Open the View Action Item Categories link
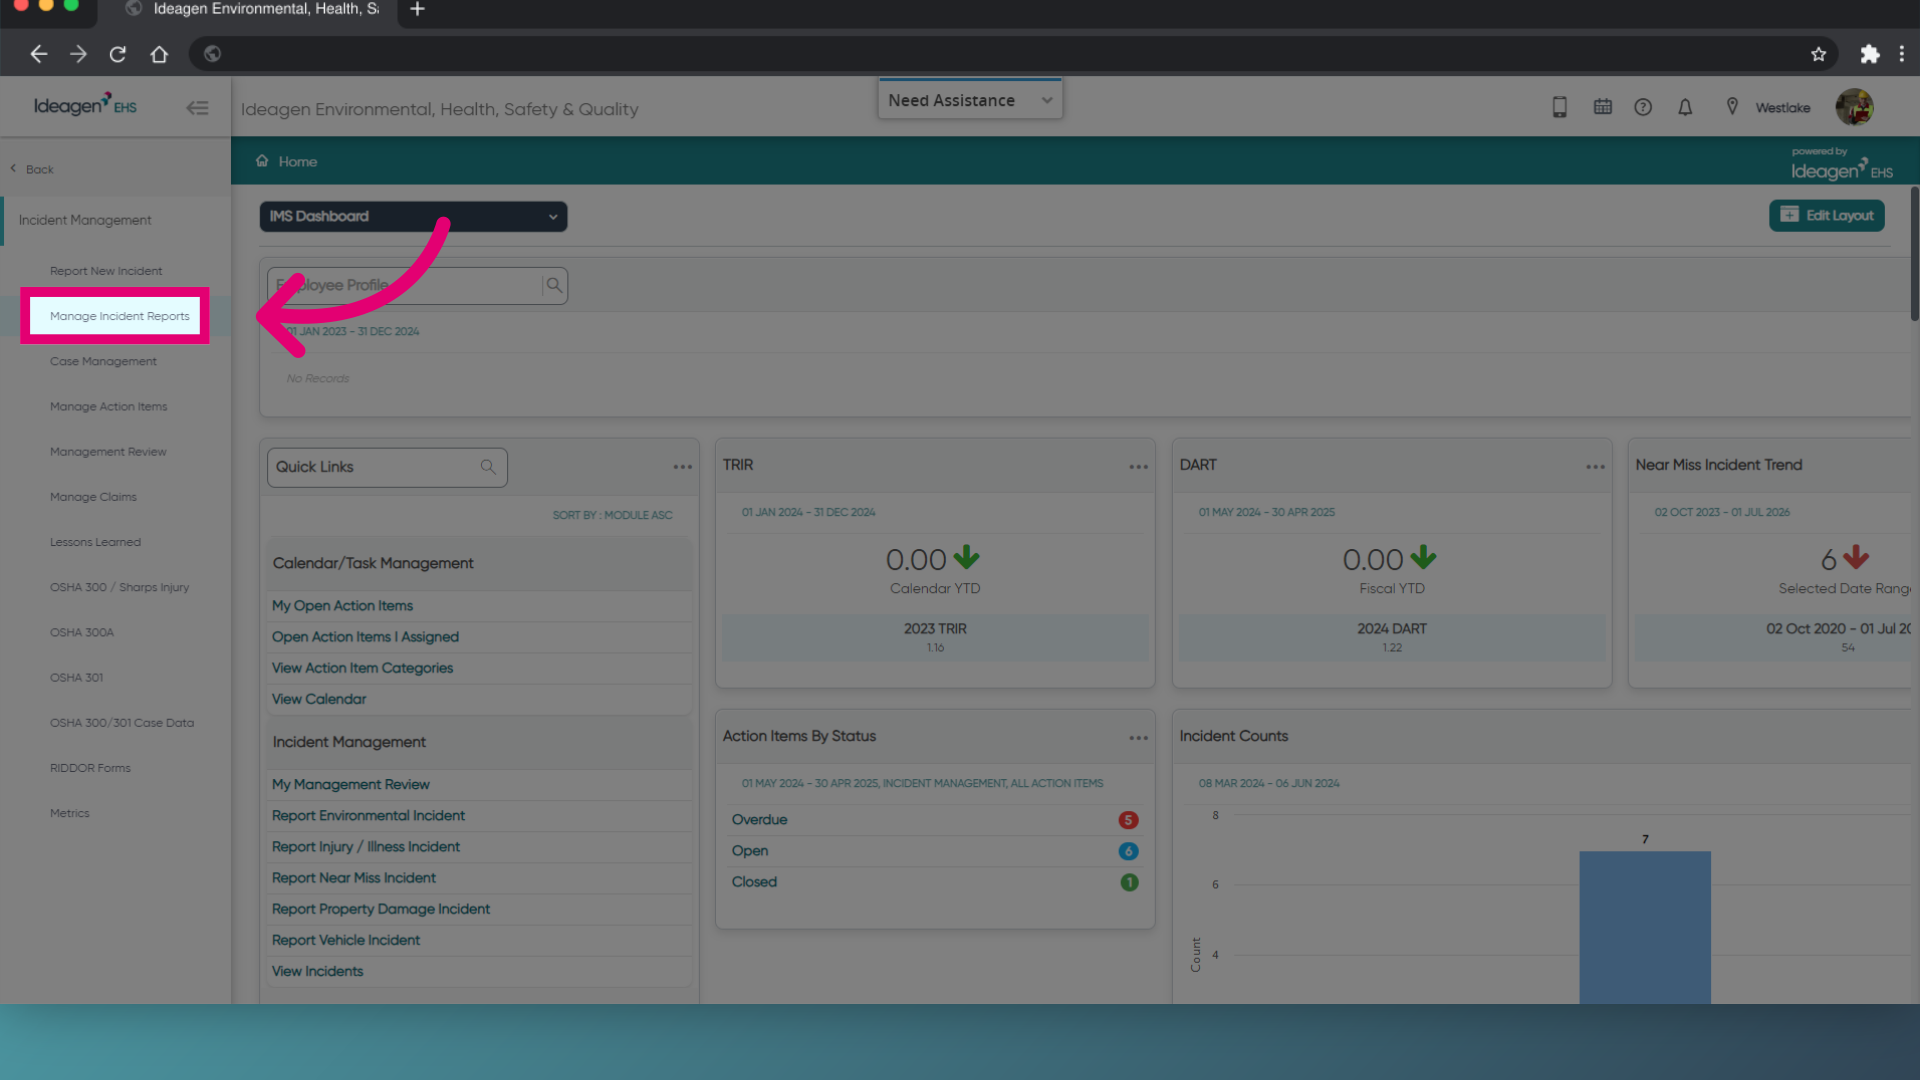 click(x=362, y=668)
